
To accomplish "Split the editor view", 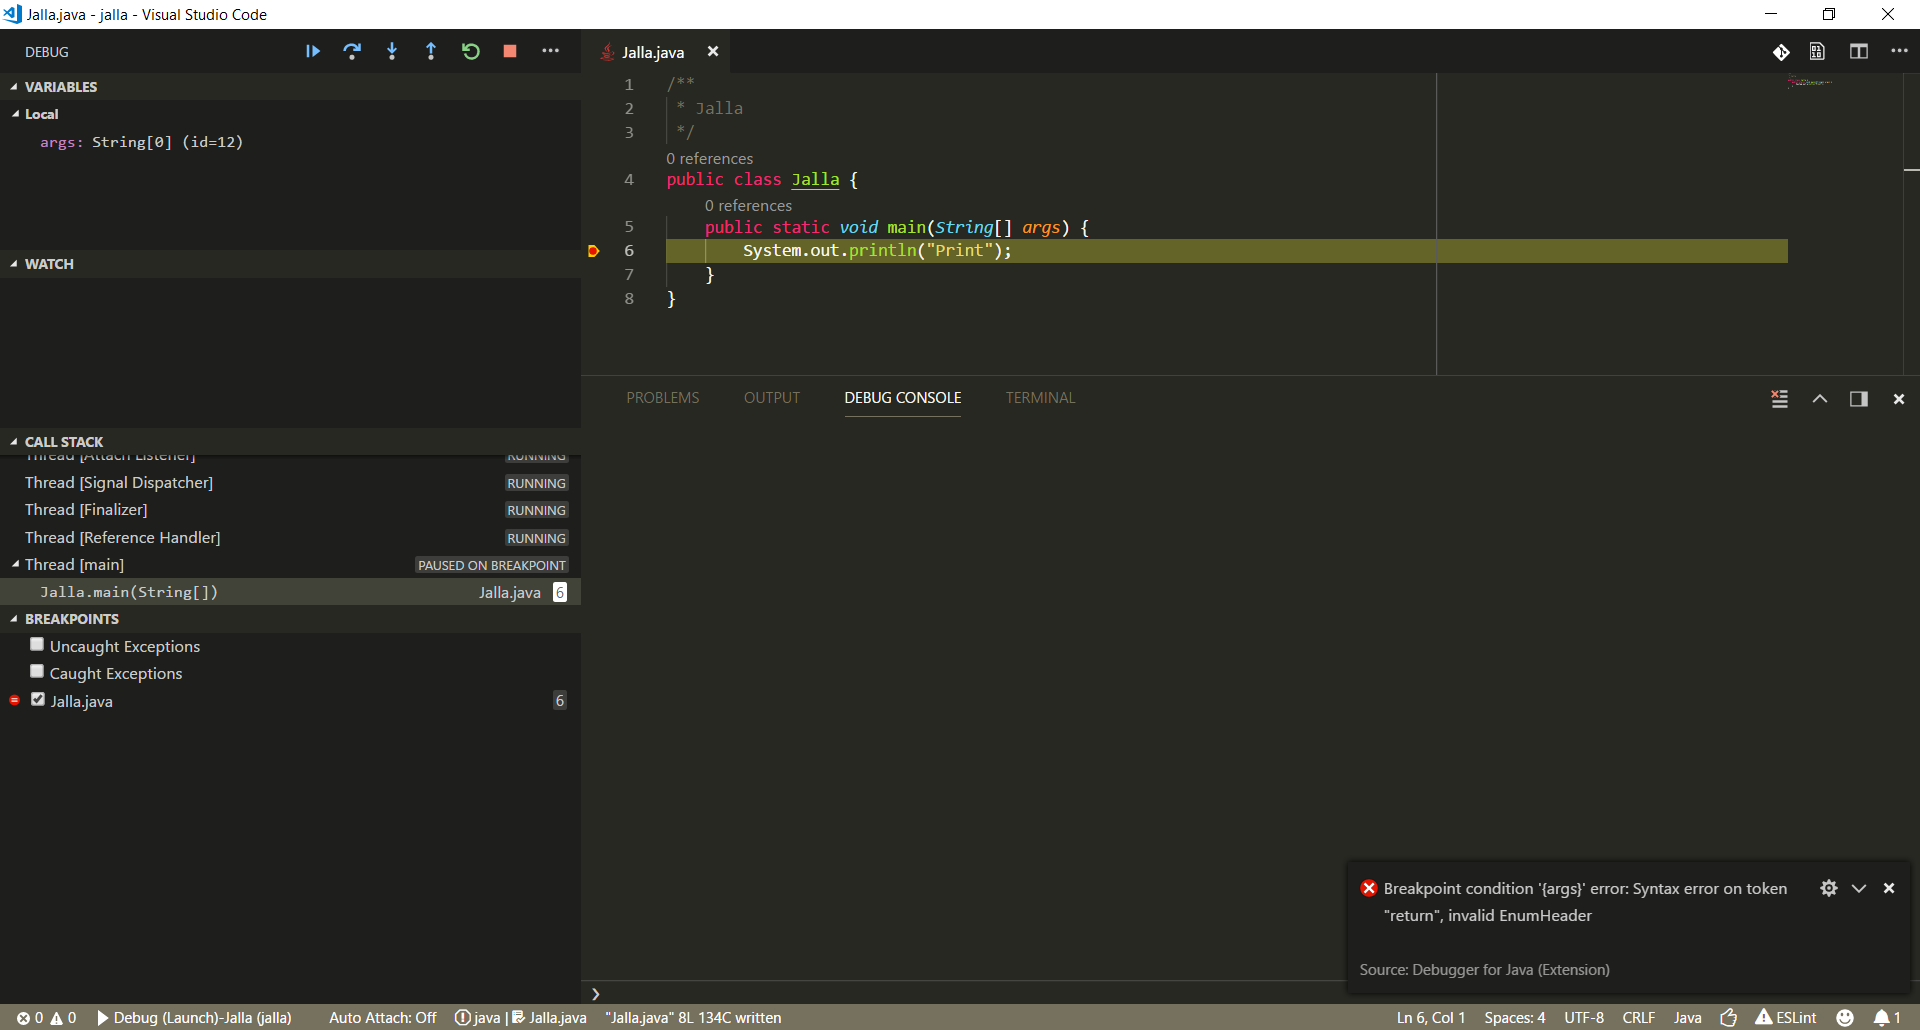I will point(1859,52).
